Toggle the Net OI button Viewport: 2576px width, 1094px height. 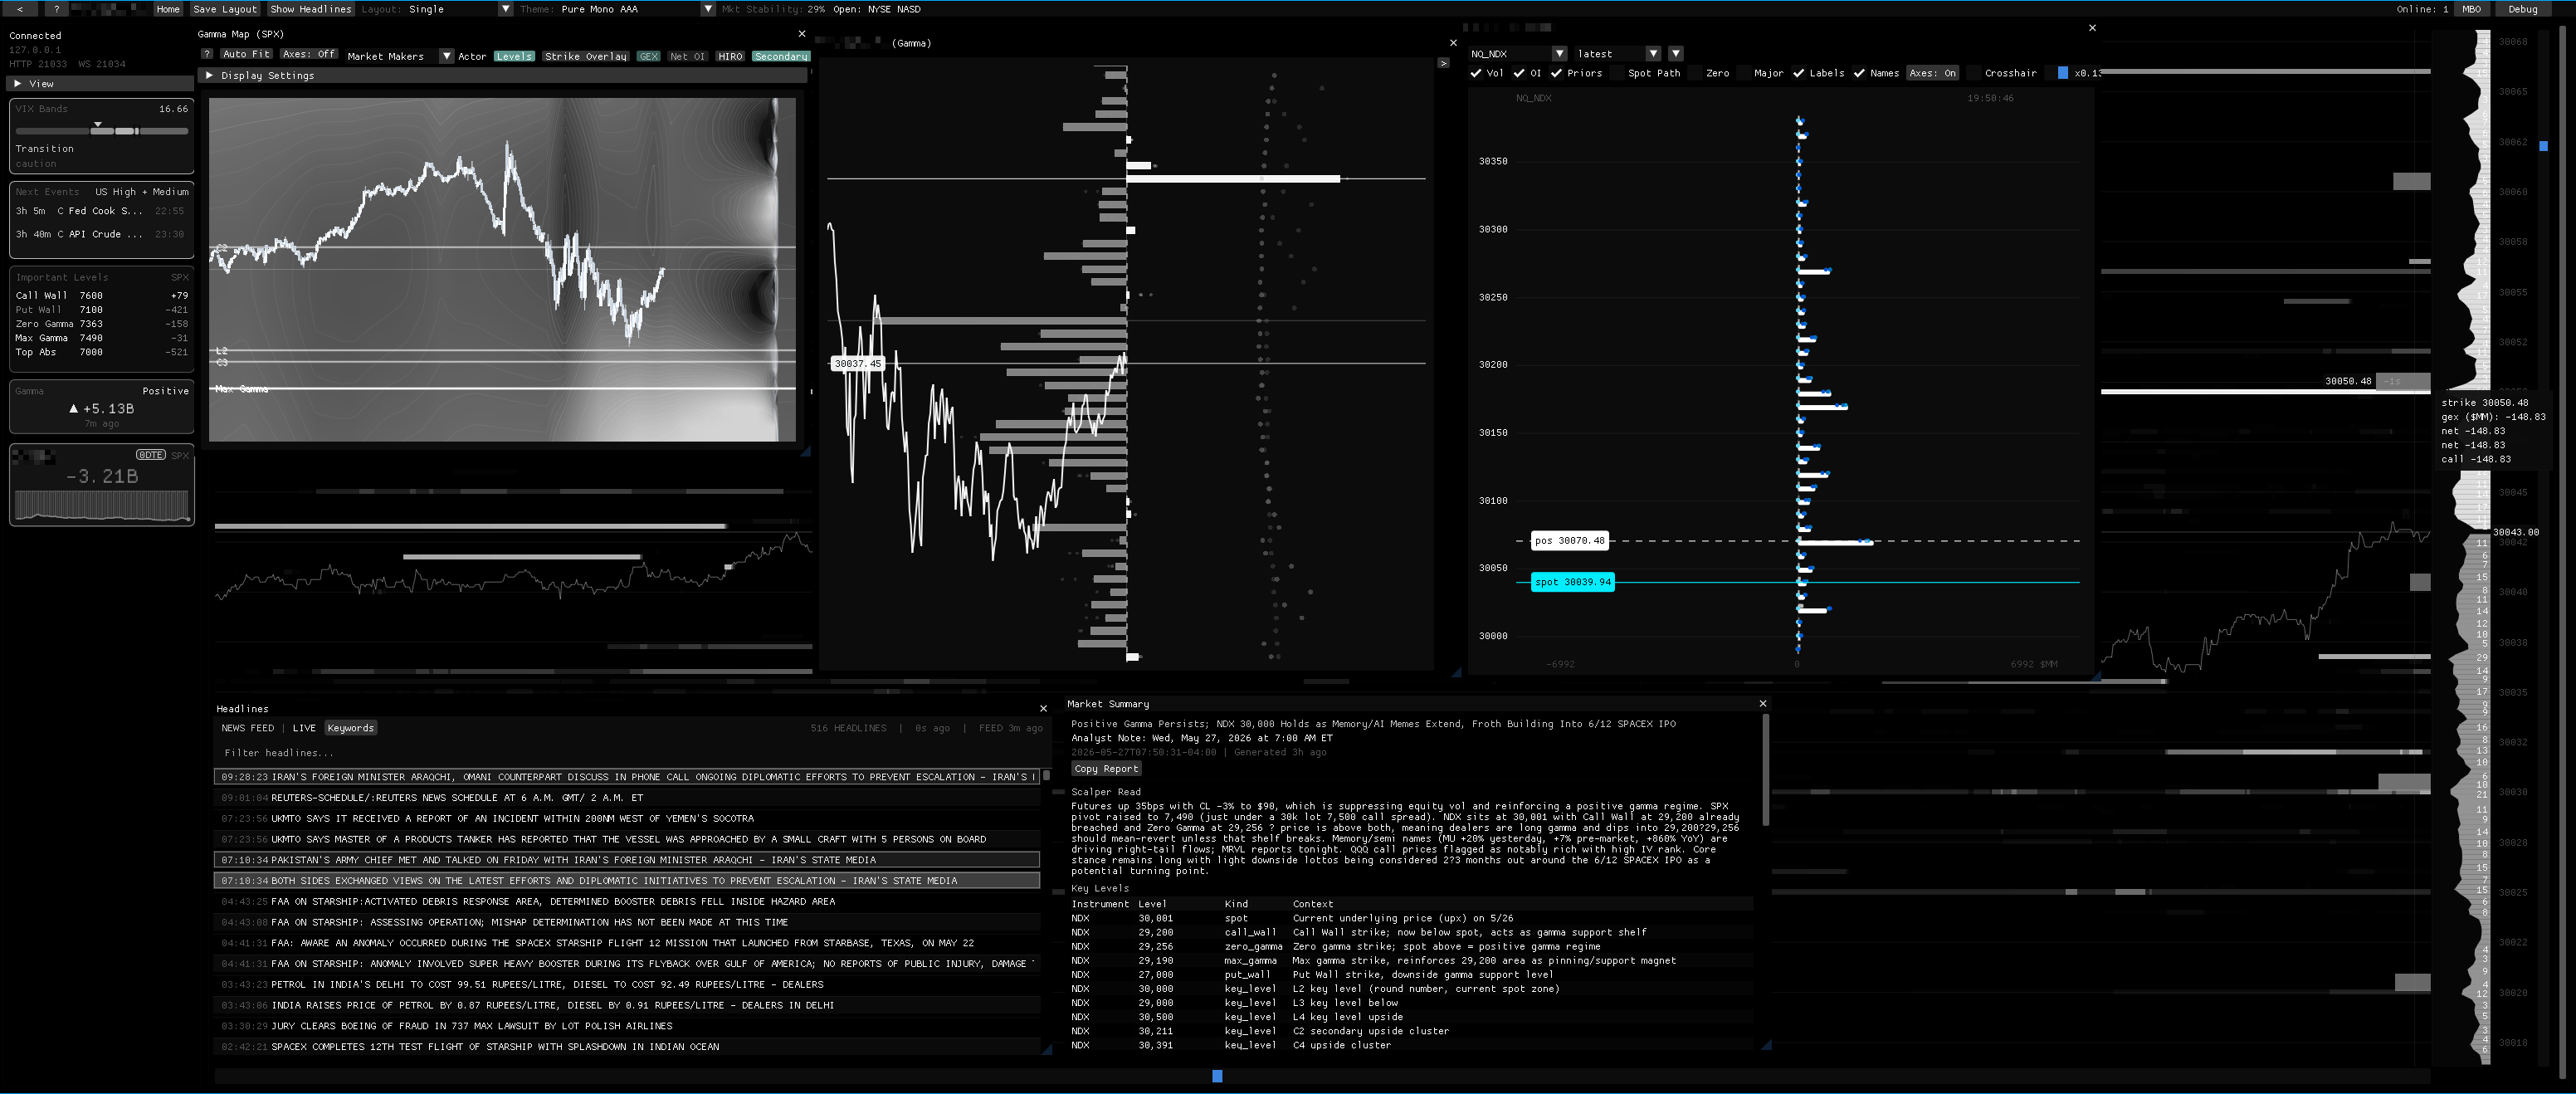coord(687,56)
